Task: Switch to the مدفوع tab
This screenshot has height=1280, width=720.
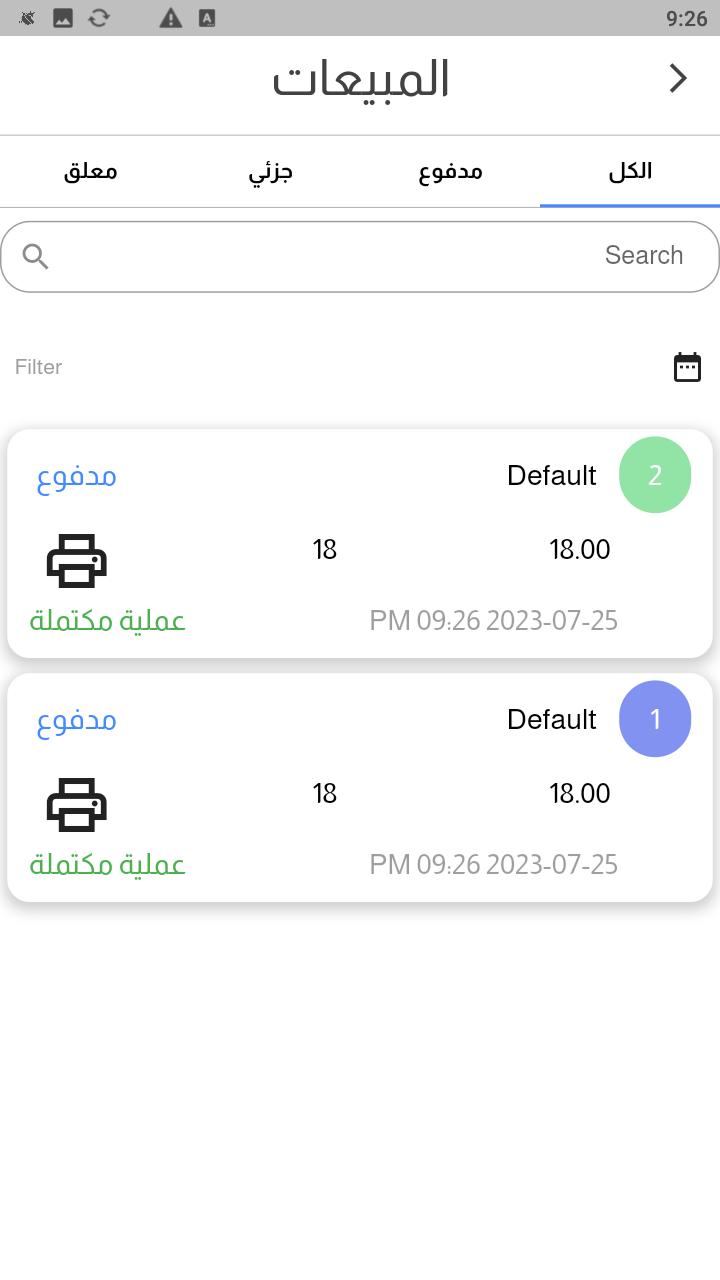Action: 450,171
